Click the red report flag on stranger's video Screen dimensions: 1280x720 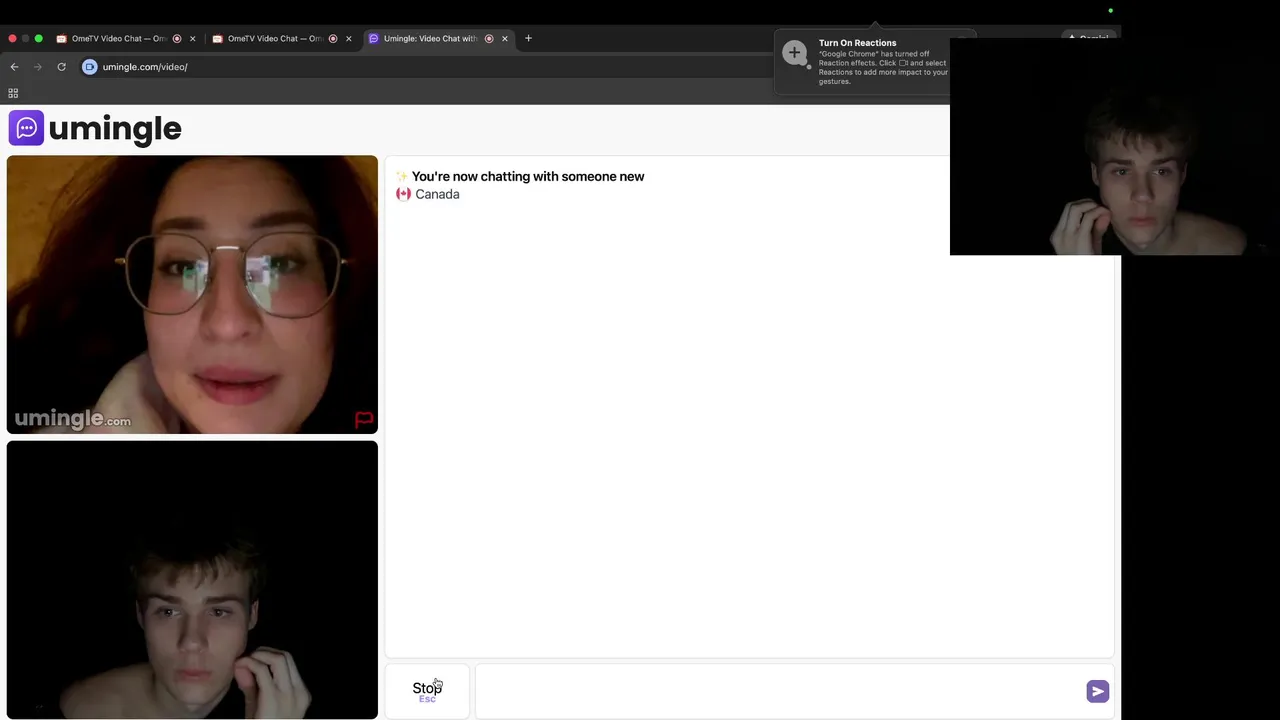point(364,420)
